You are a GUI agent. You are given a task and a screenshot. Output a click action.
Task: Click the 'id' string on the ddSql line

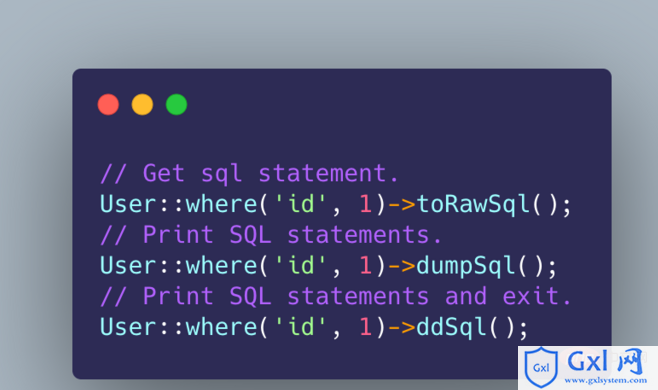pyautogui.click(x=300, y=327)
